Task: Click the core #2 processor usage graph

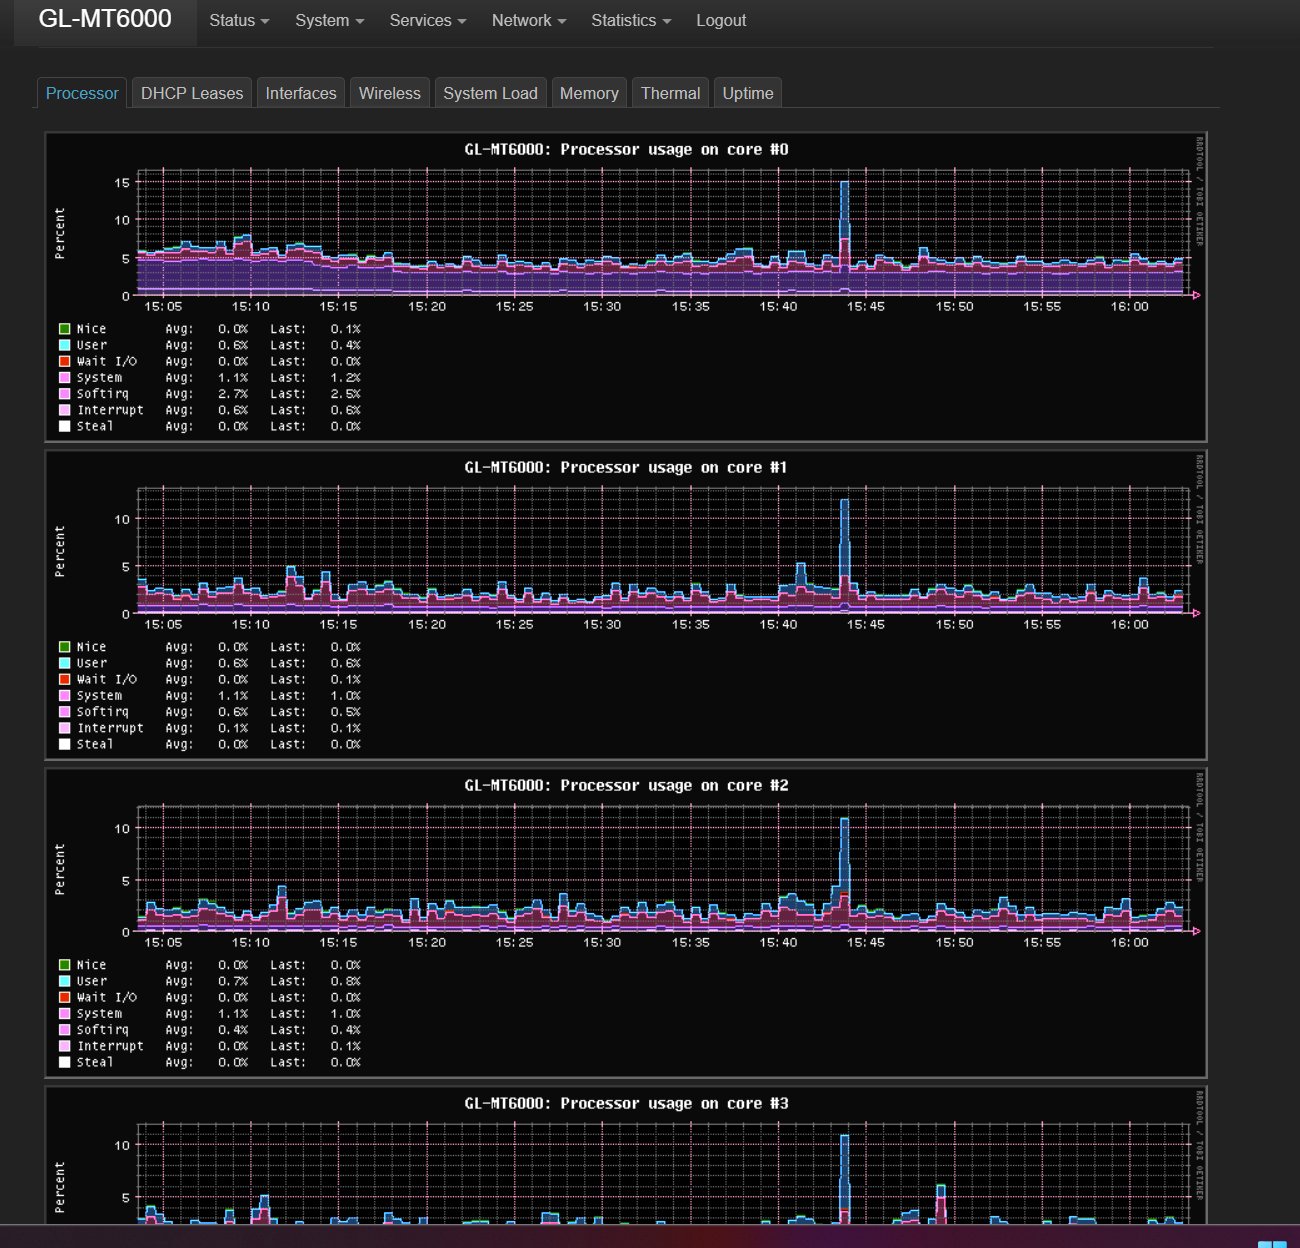Action: tap(626, 923)
